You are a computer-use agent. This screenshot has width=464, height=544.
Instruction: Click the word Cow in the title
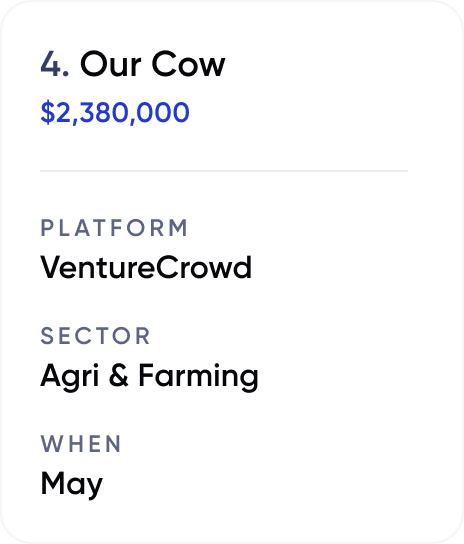(189, 64)
